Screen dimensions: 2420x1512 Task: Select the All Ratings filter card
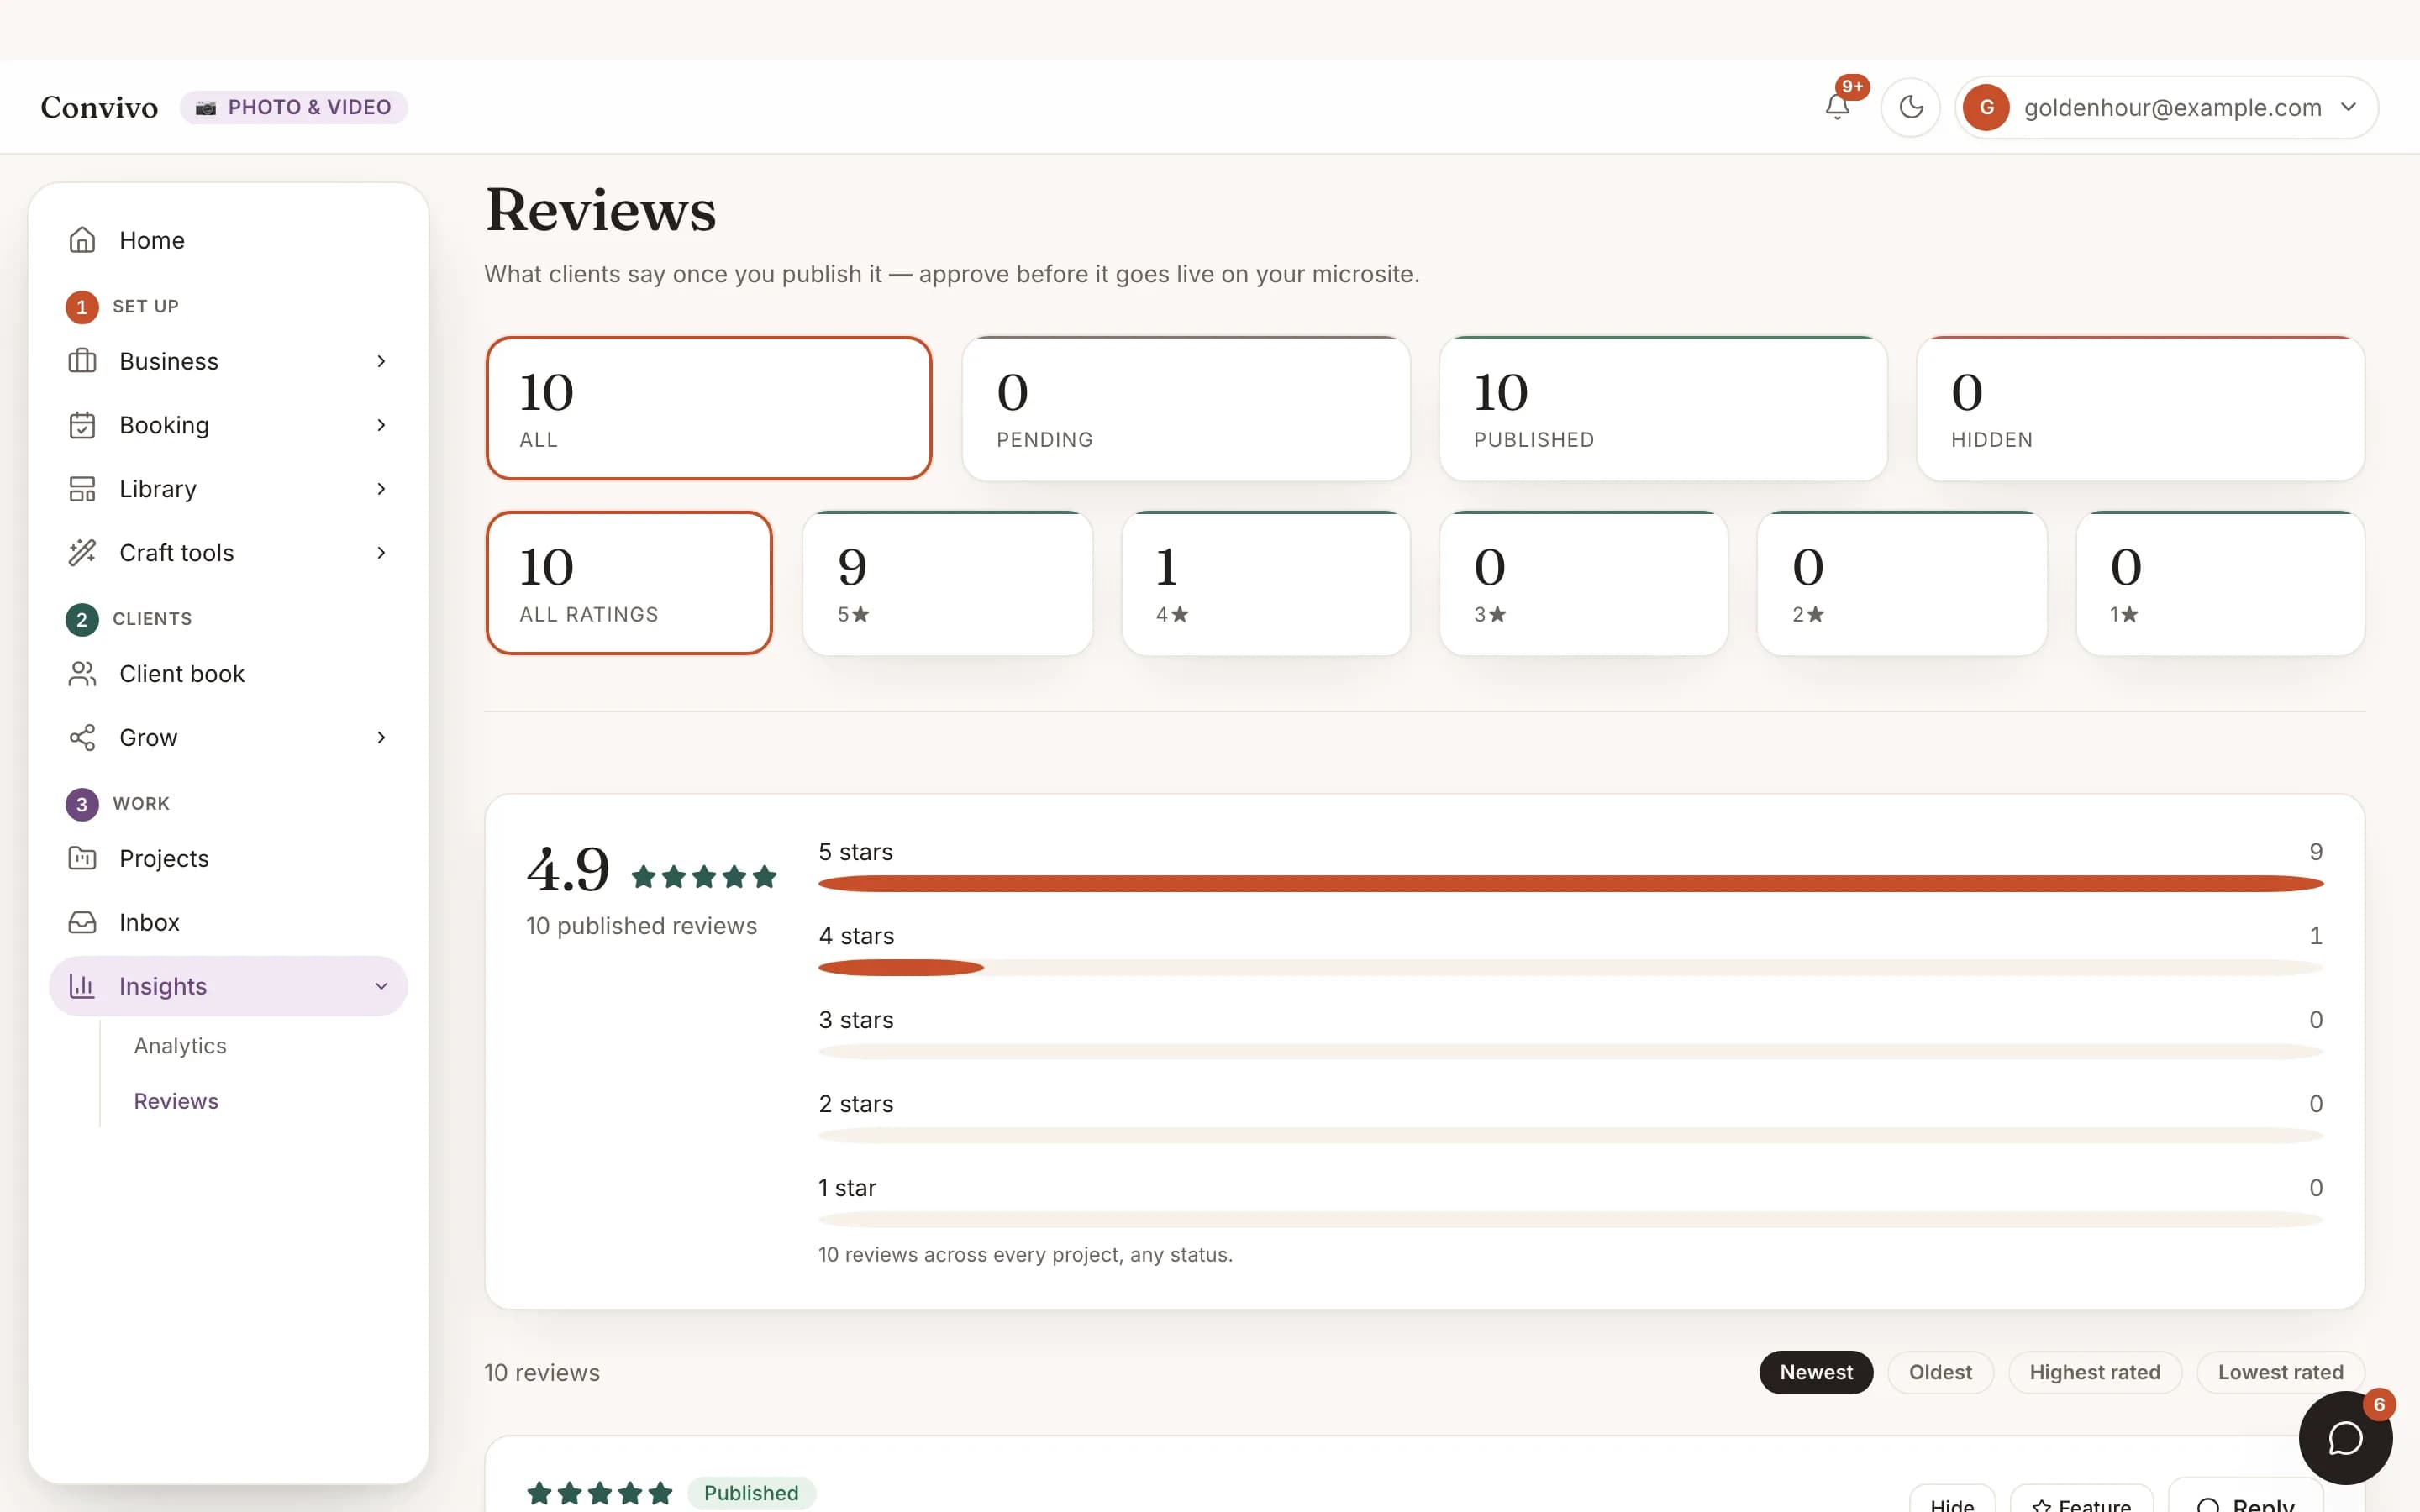pos(629,583)
